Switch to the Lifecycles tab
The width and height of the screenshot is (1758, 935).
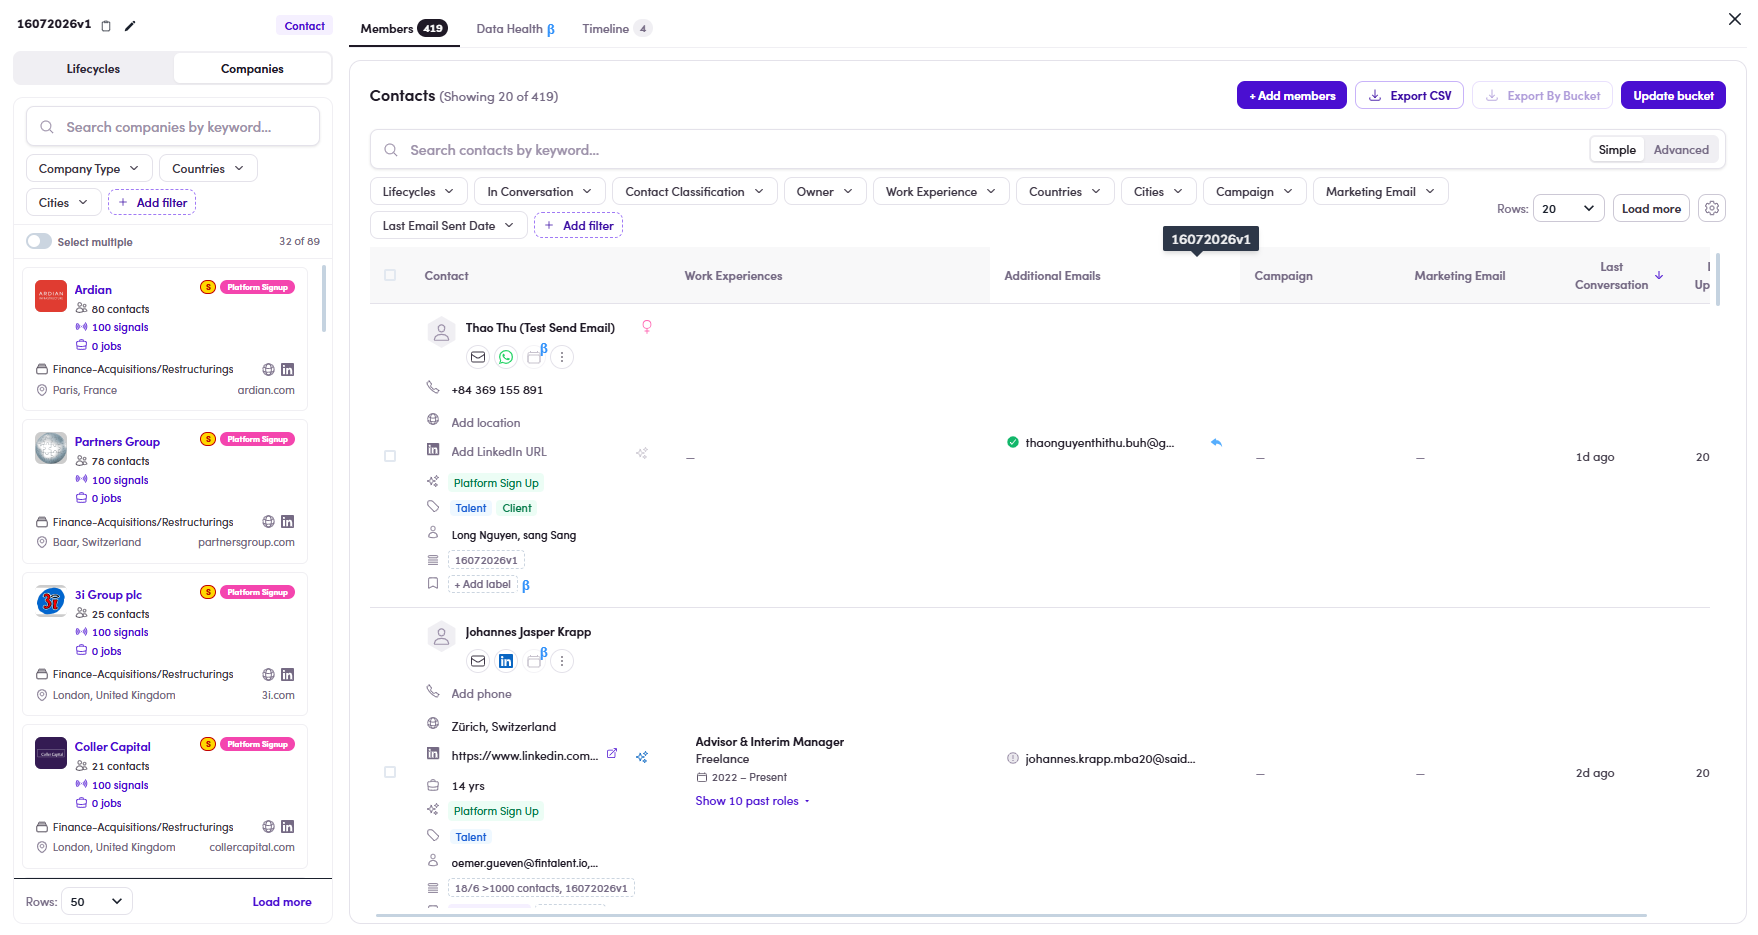click(x=93, y=69)
